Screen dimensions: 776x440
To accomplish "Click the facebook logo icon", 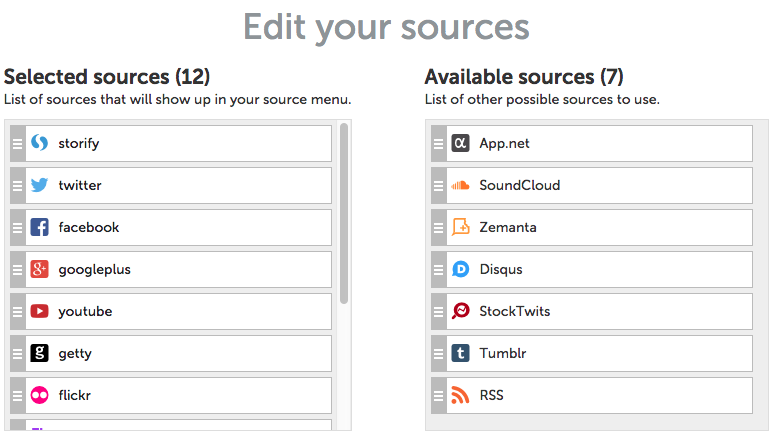I will coord(40,227).
